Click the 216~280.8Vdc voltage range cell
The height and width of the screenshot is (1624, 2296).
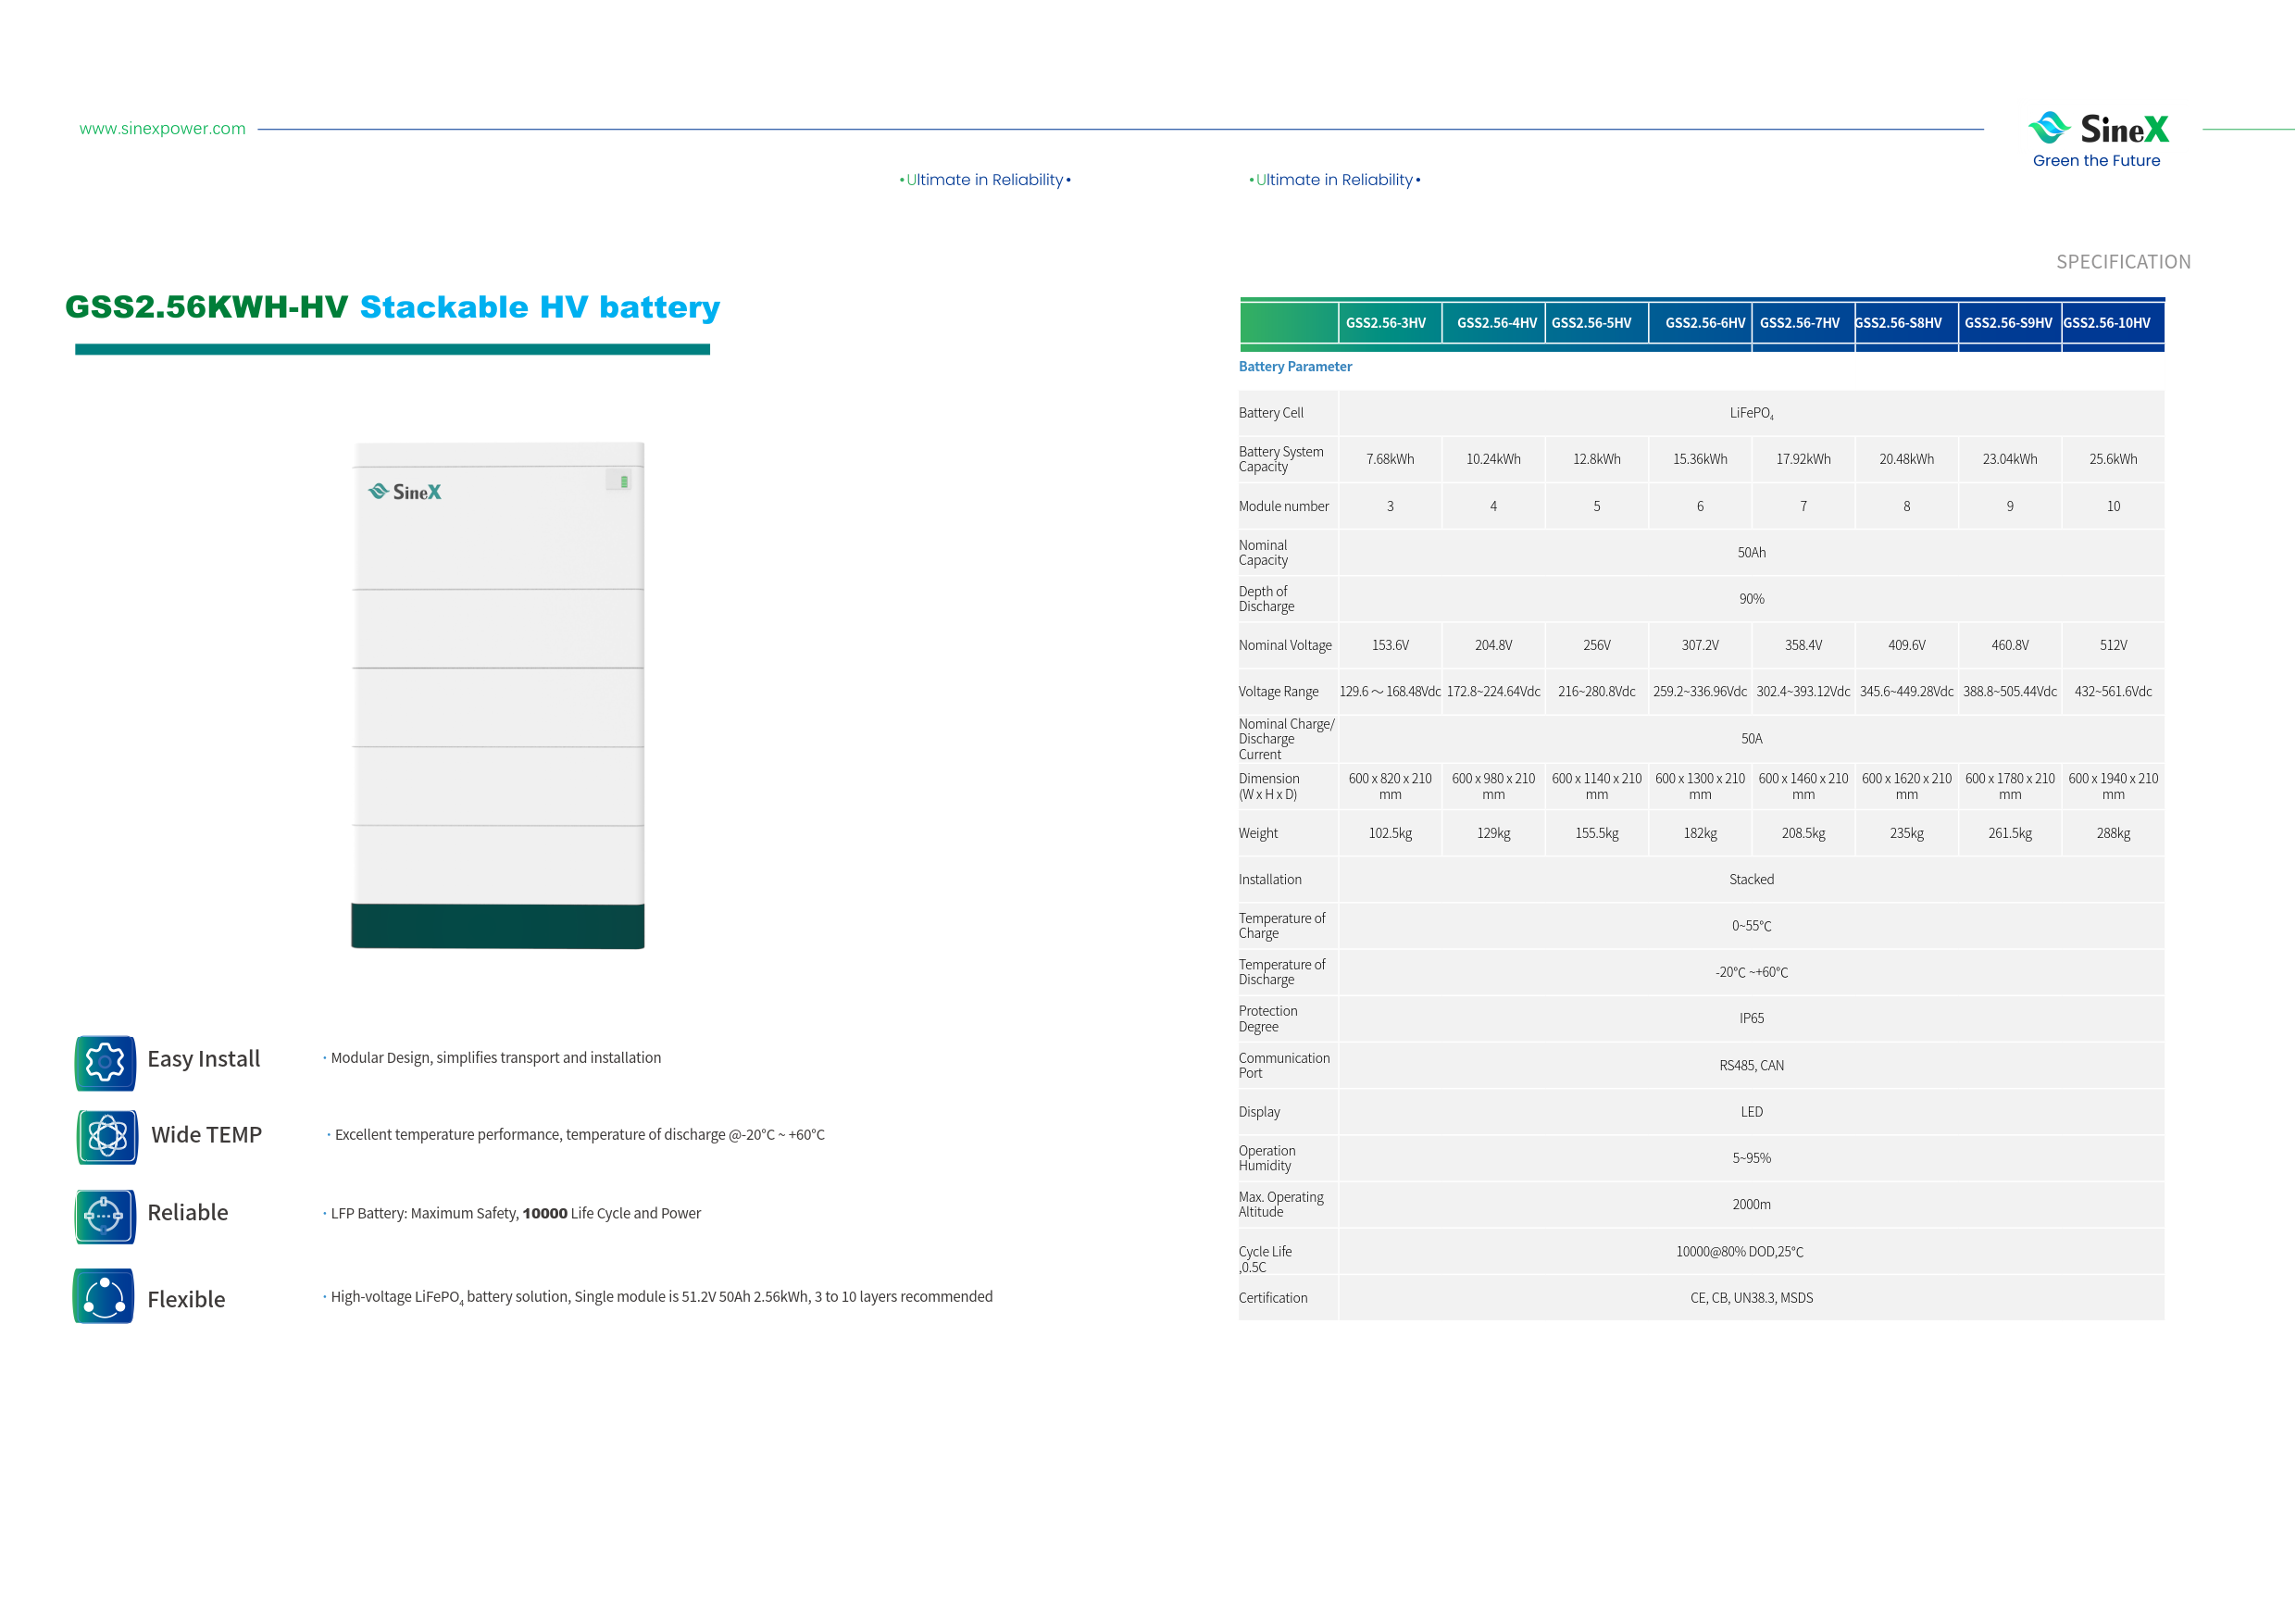[x=1596, y=692]
